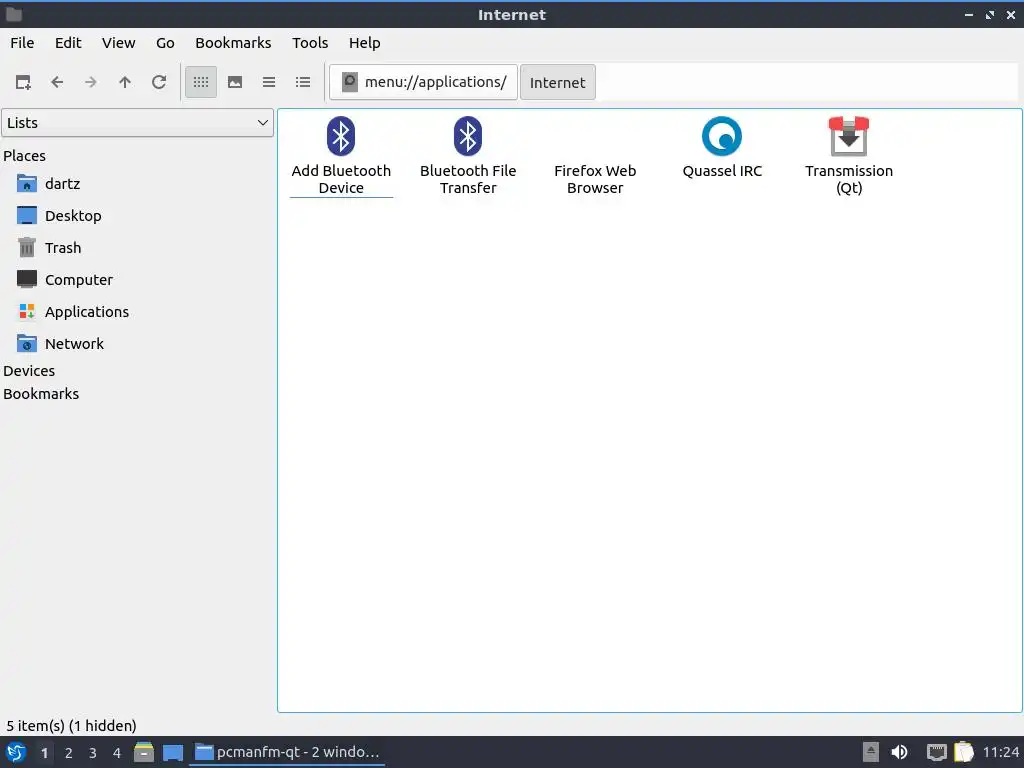1024x768 pixels.
Task: Open the Go menu
Action: [165, 43]
